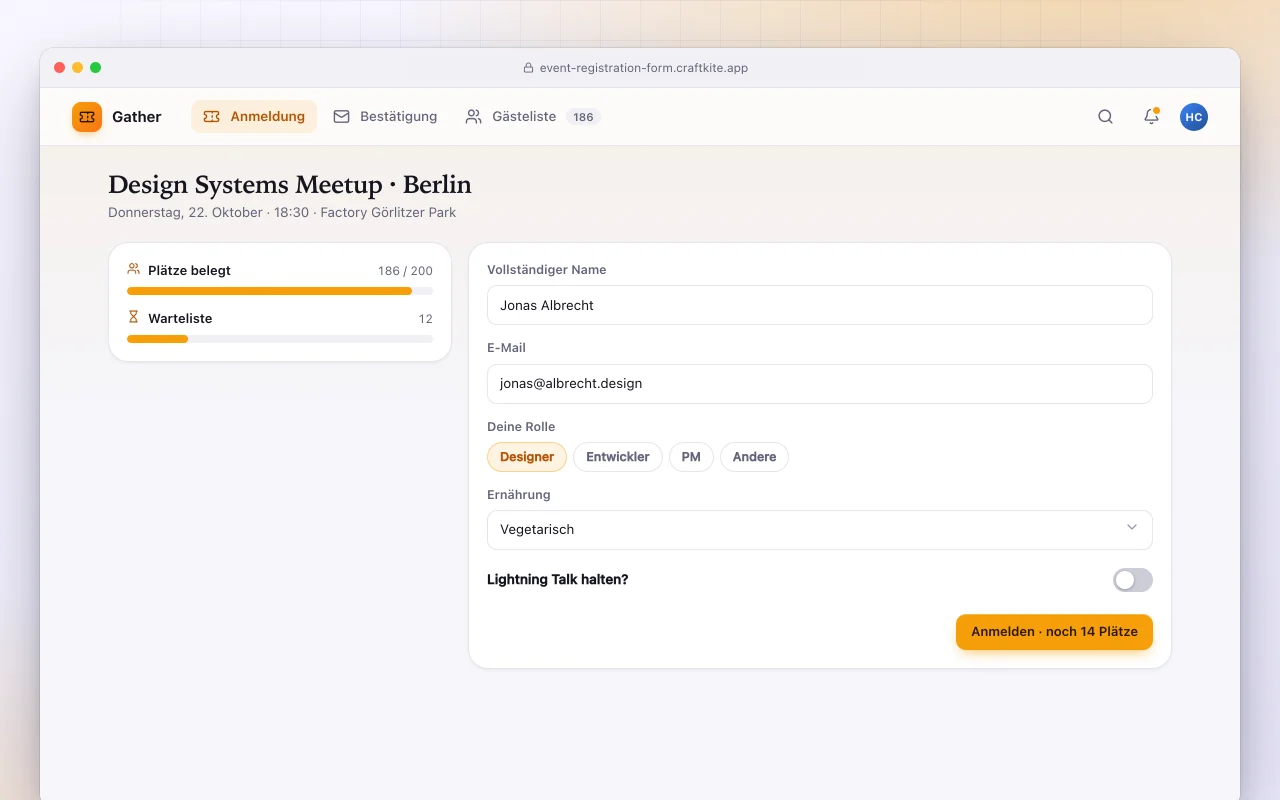Click the URL event-registration-form.craftkite.app
Image resolution: width=1280 pixels, height=800 pixels.
pos(644,68)
